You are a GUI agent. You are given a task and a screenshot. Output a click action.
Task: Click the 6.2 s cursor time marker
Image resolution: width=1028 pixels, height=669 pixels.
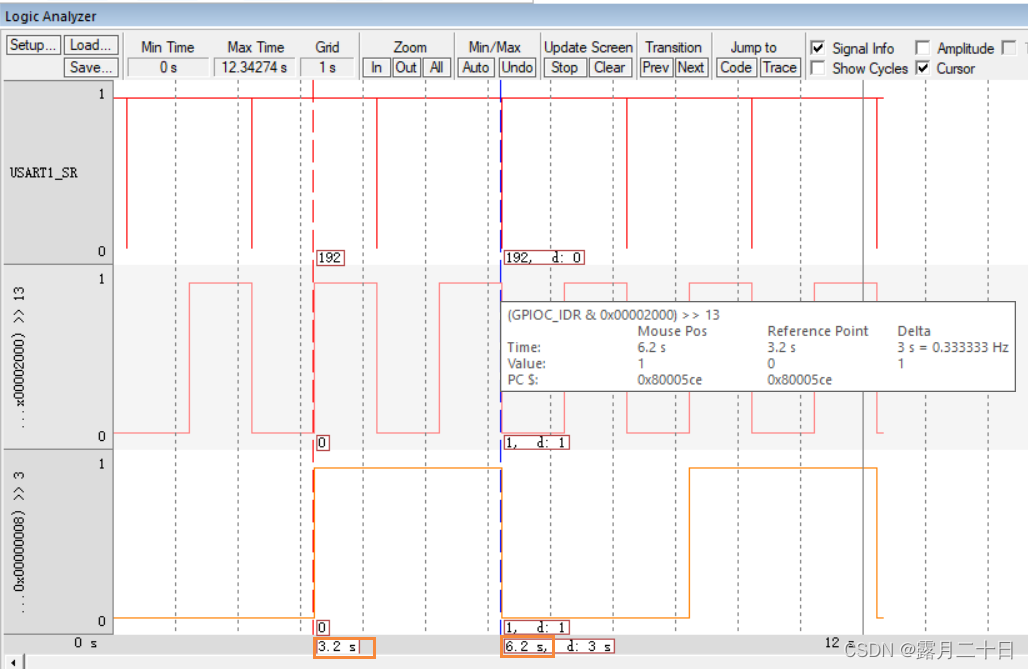[x=526, y=647]
